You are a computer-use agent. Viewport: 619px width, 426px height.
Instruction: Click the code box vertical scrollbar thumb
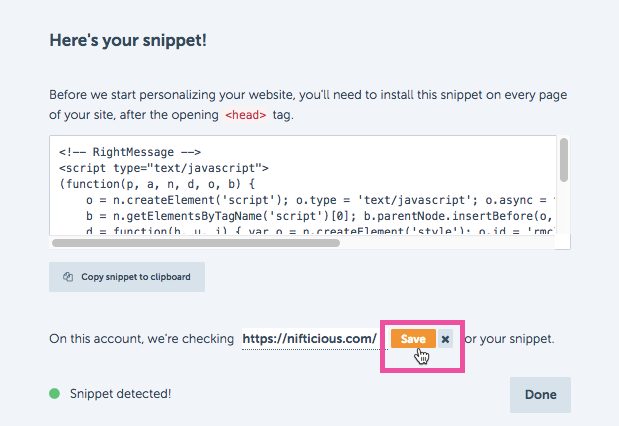point(564,160)
